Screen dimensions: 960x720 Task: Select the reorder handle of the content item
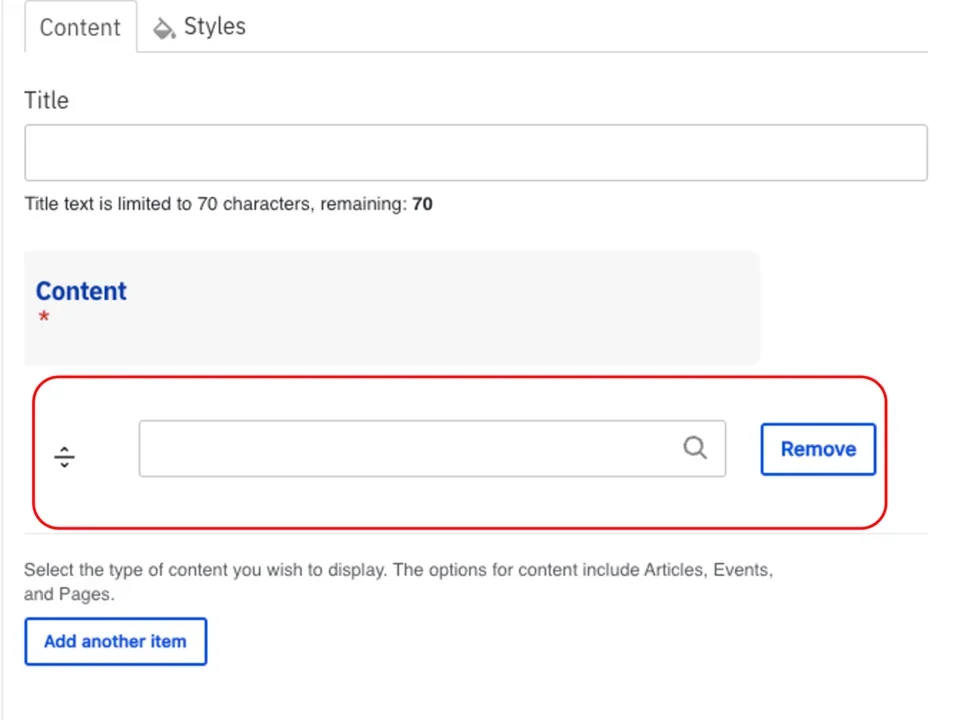pyautogui.click(x=64, y=456)
